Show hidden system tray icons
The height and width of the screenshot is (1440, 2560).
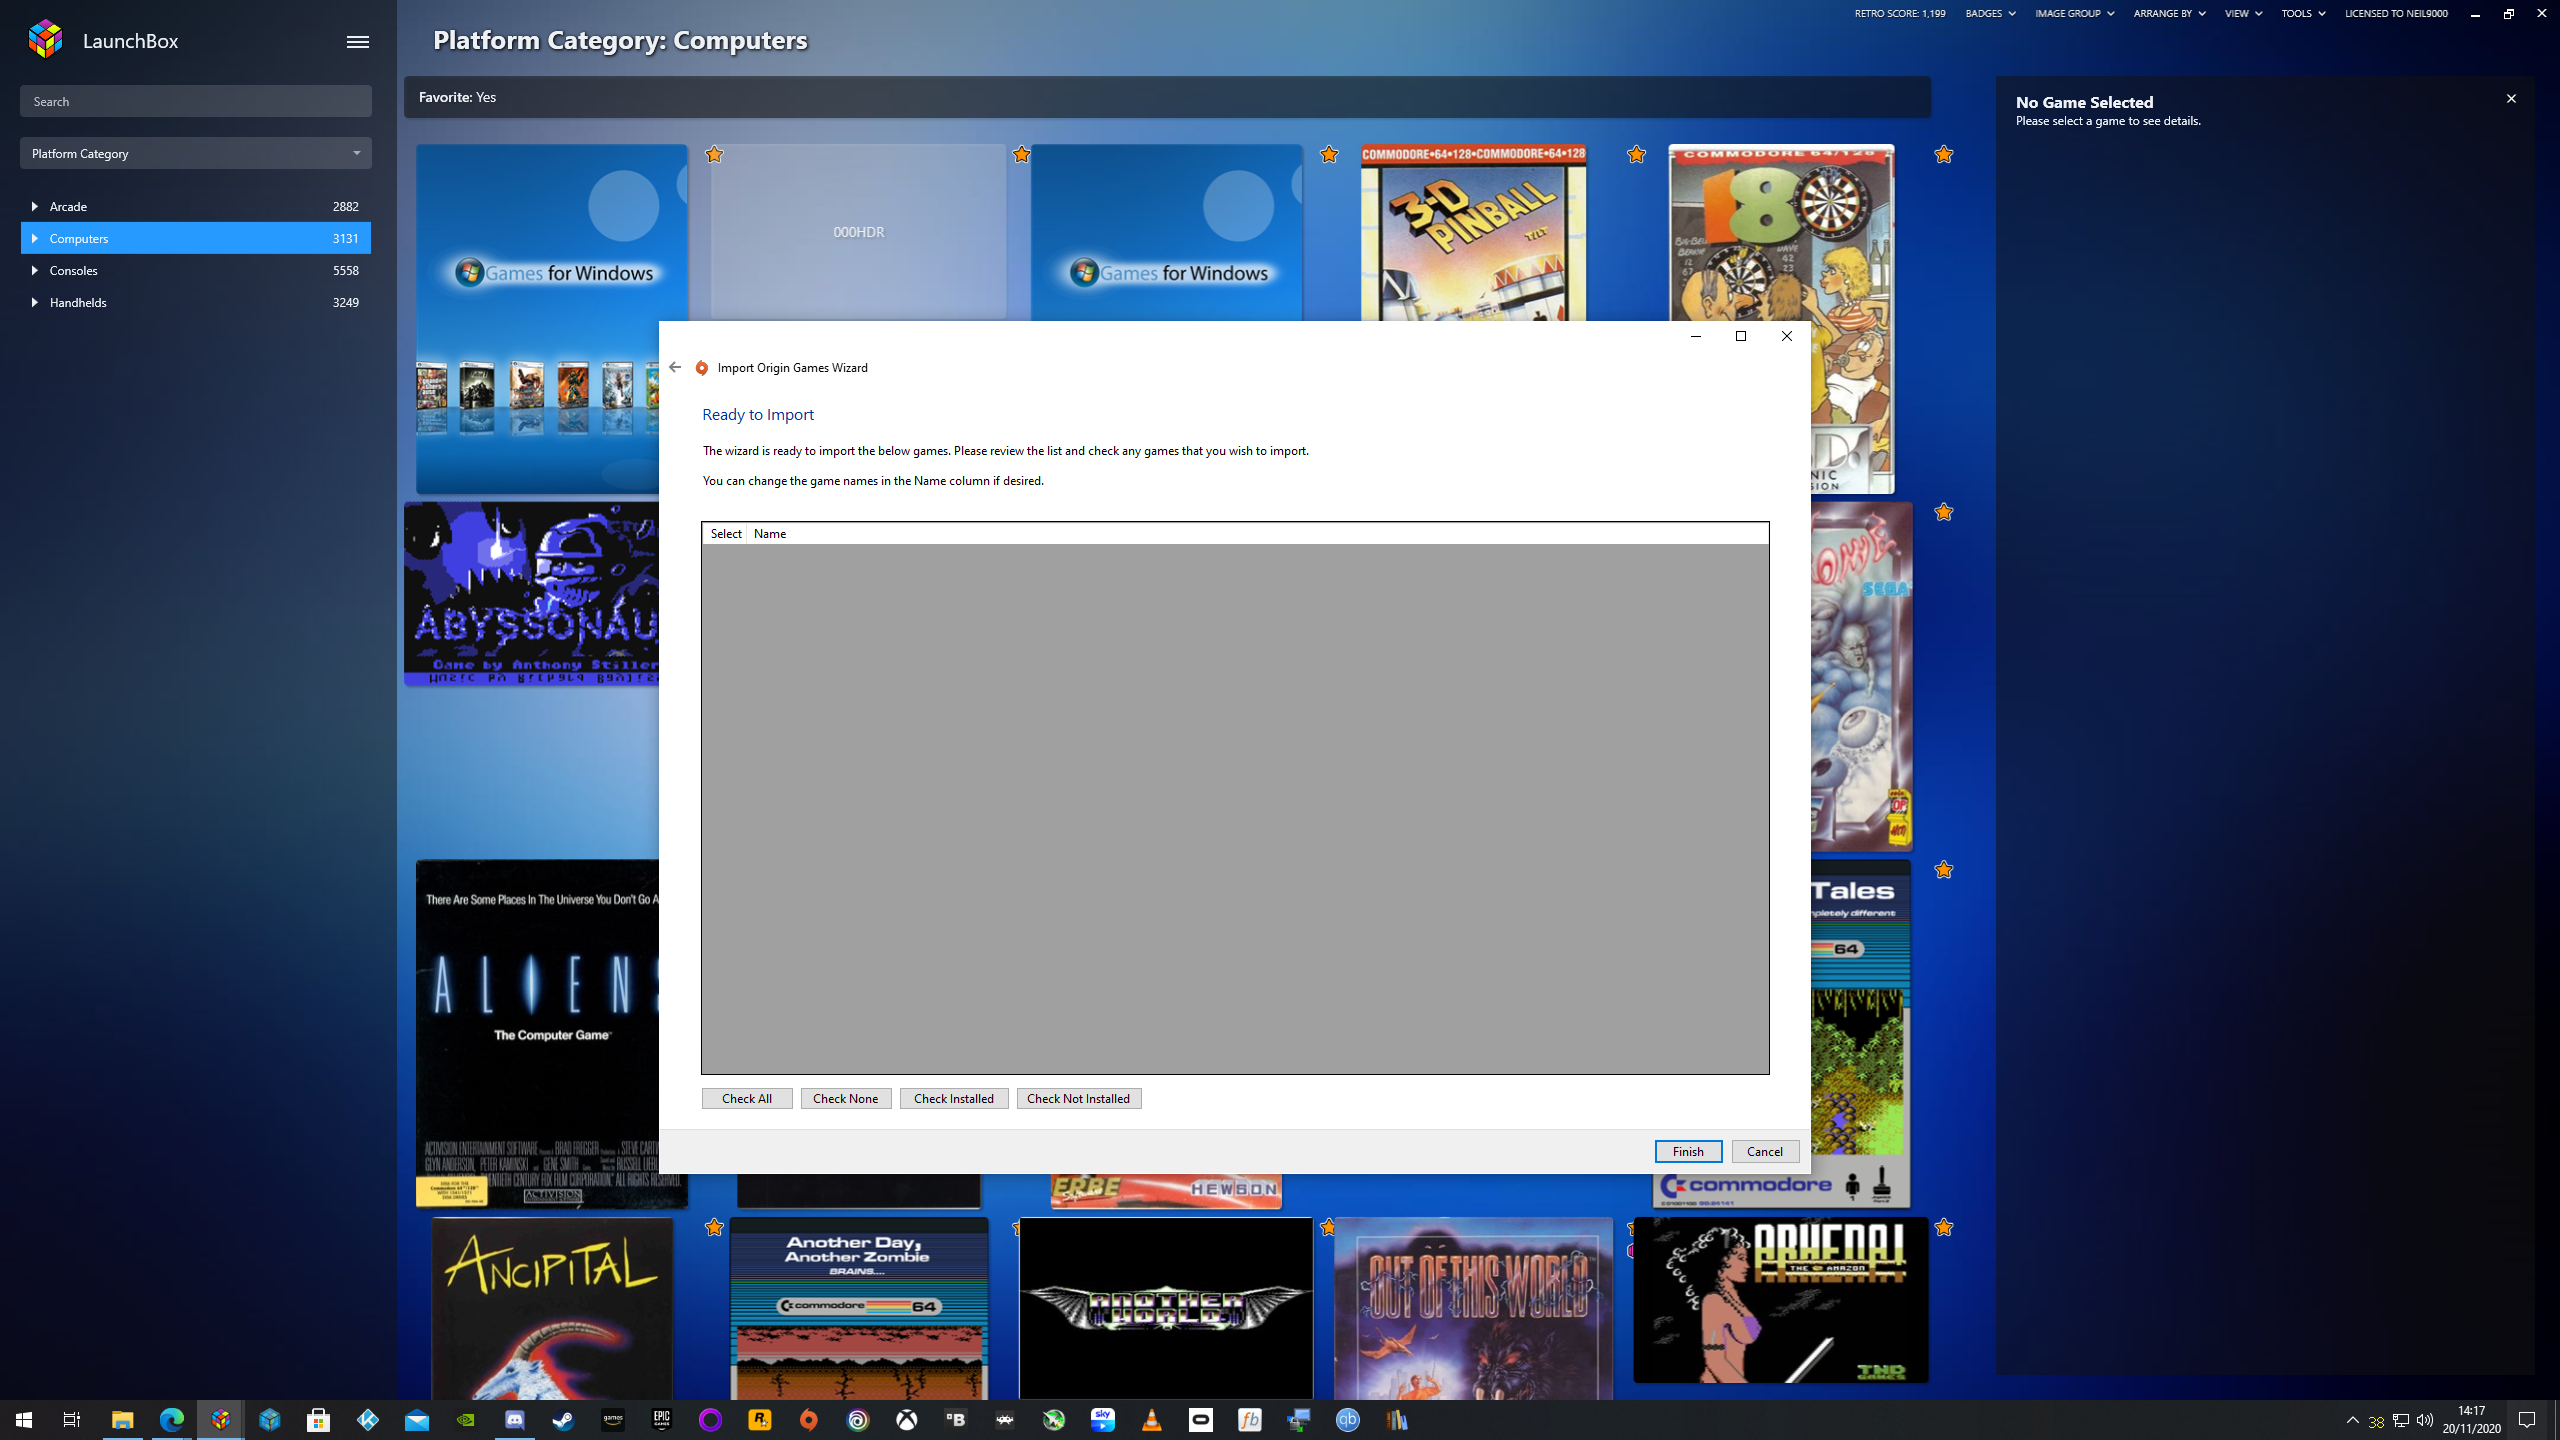[x=2352, y=1420]
